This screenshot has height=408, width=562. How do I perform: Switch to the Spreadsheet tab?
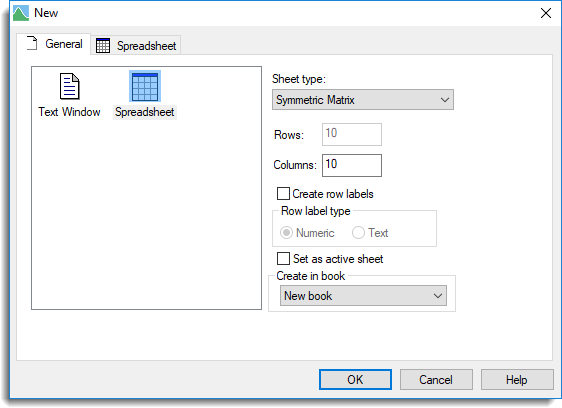pos(136,45)
